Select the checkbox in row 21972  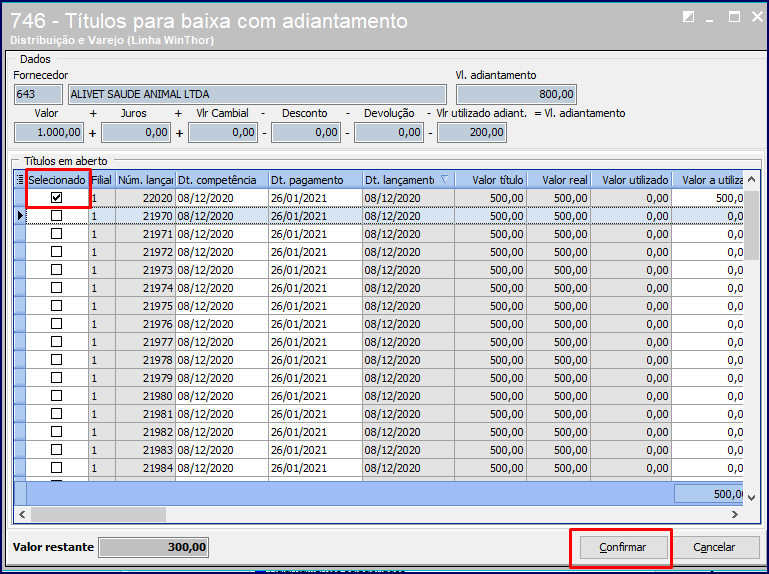pos(56,252)
